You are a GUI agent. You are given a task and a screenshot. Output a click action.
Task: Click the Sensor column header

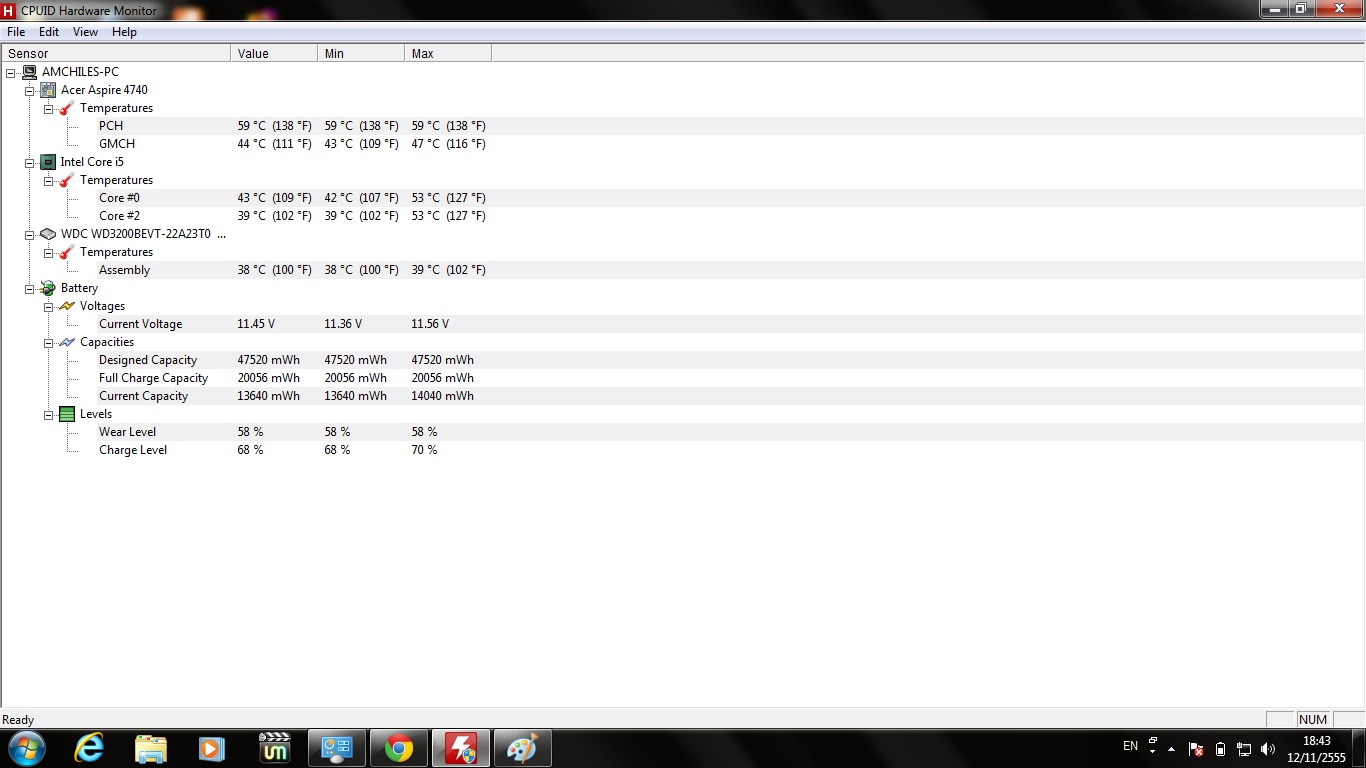tap(116, 53)
